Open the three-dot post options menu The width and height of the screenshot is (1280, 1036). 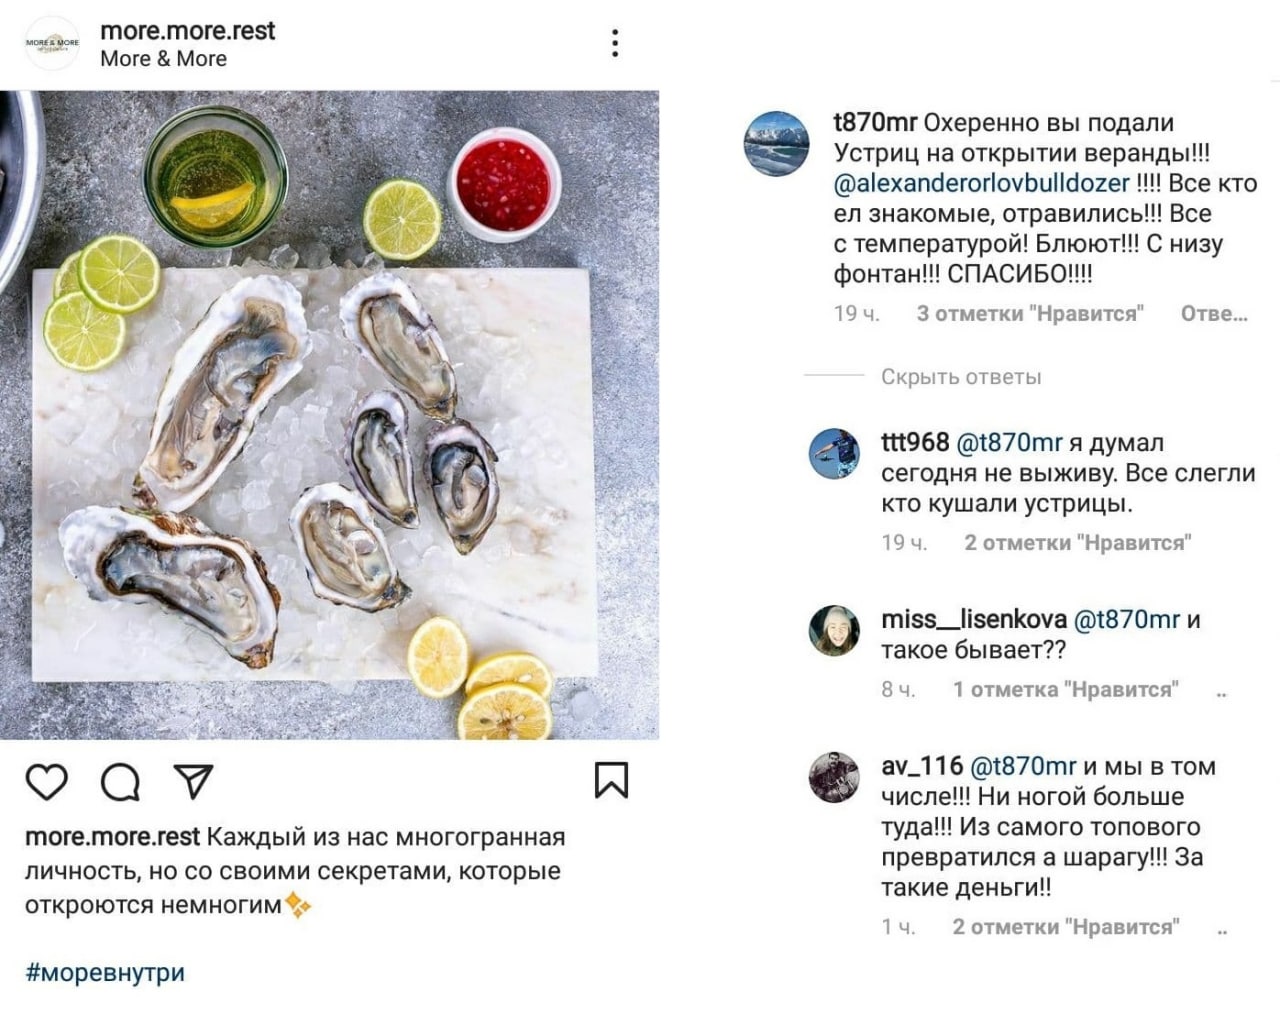tap(615, 43)
